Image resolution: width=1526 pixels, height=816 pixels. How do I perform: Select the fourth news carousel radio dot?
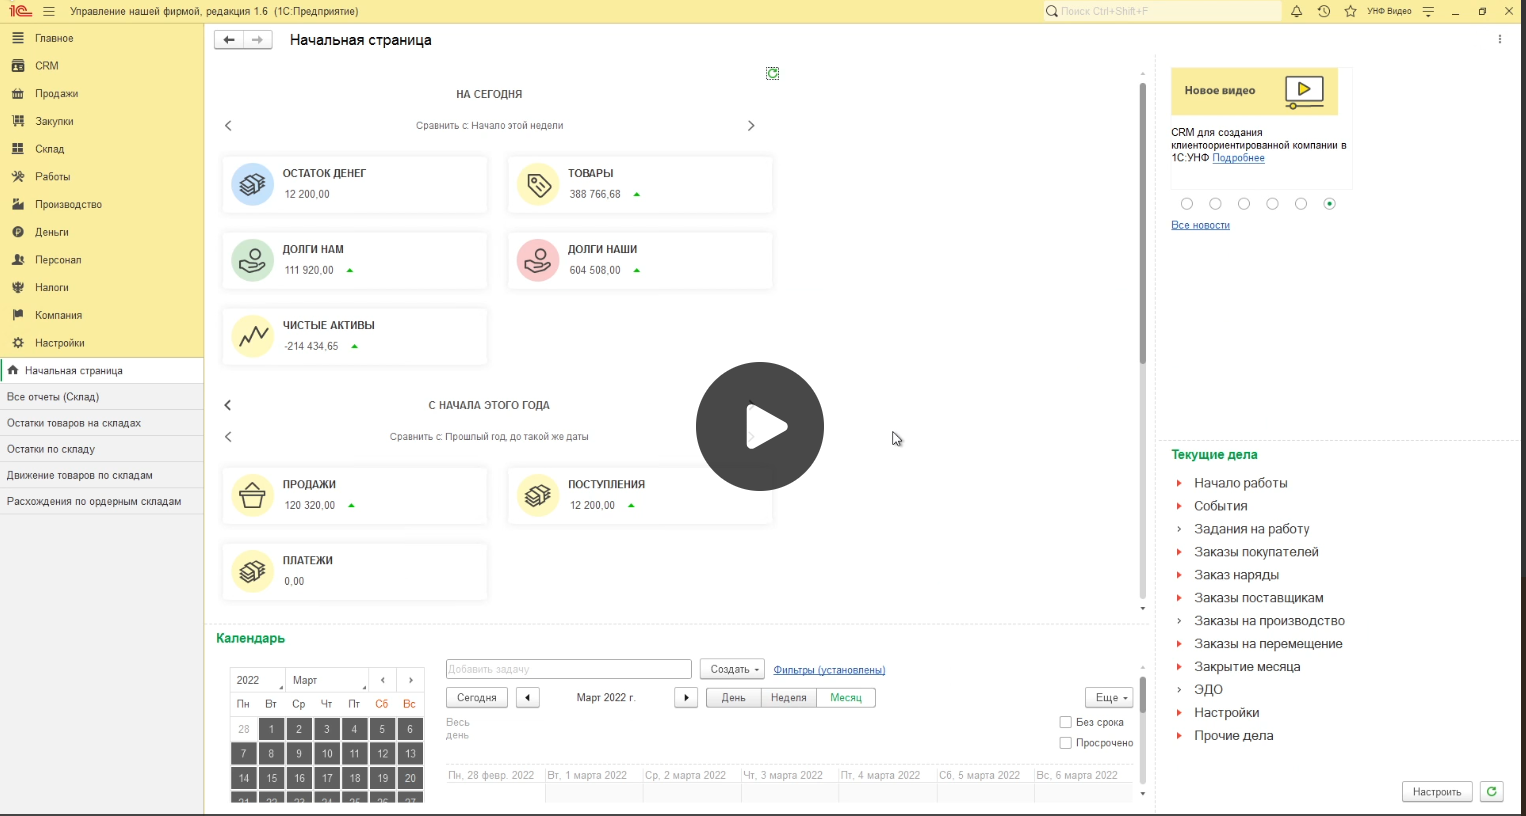pos(1272,204)
